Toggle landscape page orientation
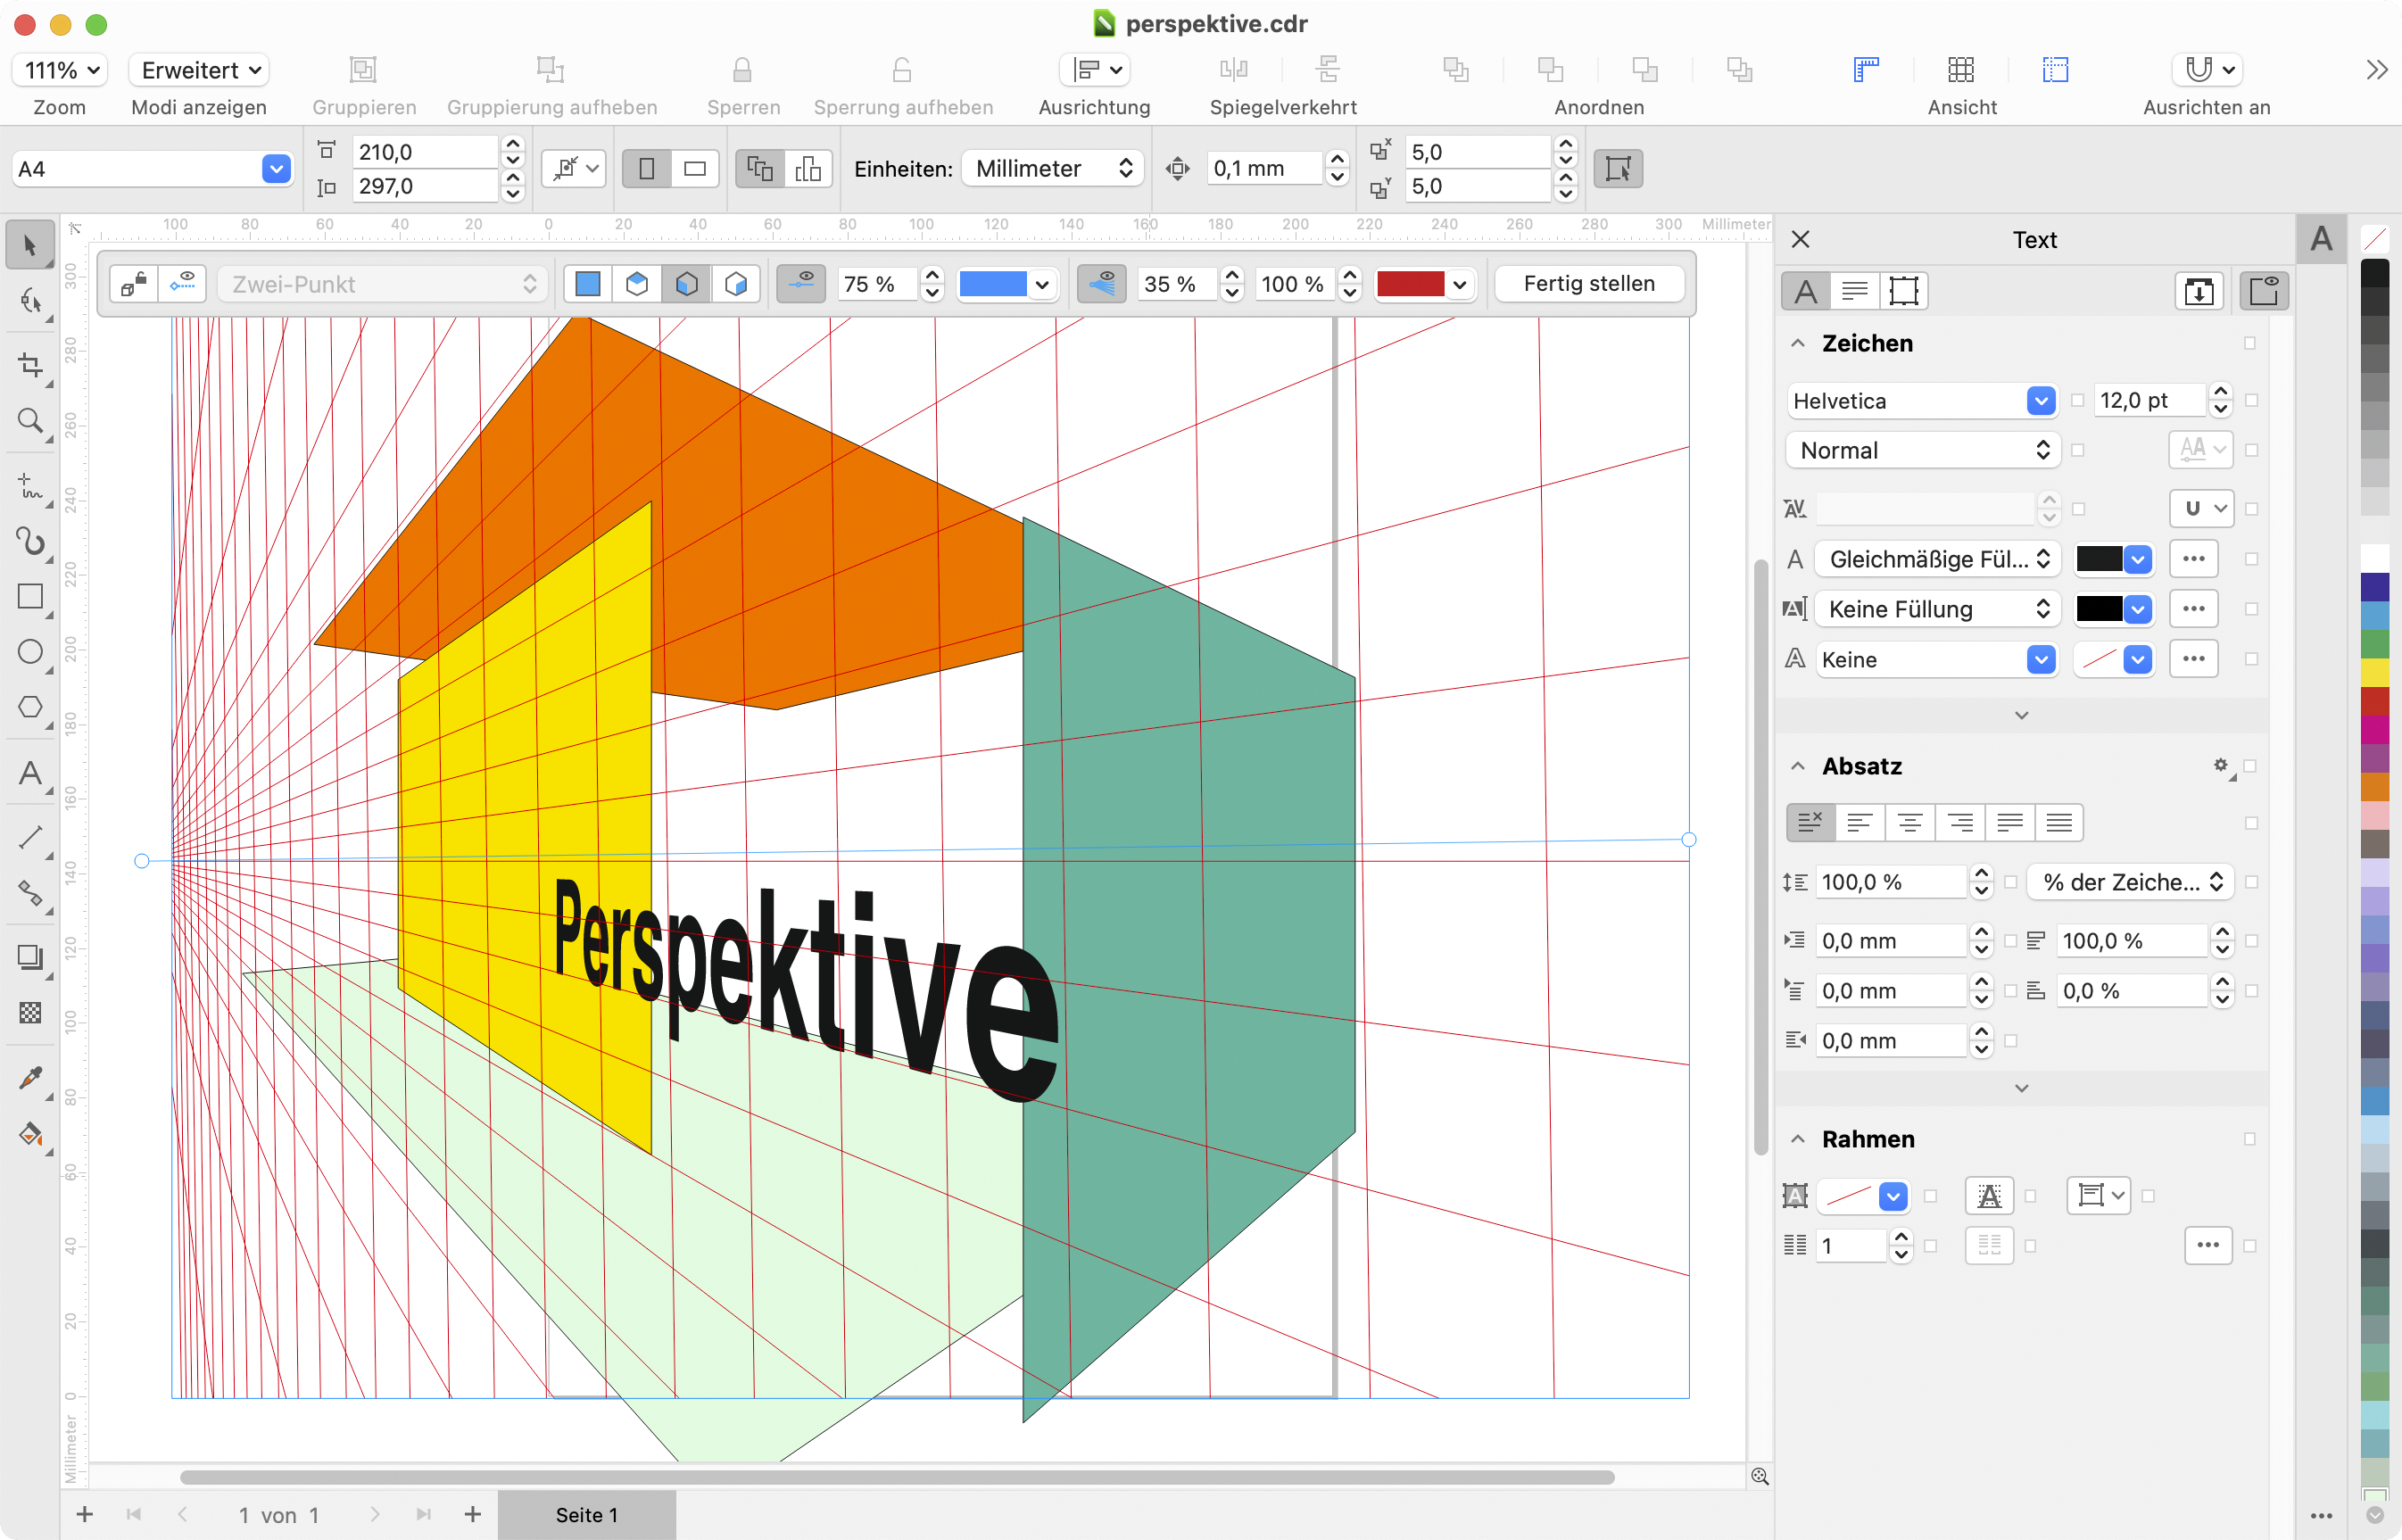The width and height of the screenshot is (2402, 1540). pyautogui.click(x=694, y=169)
